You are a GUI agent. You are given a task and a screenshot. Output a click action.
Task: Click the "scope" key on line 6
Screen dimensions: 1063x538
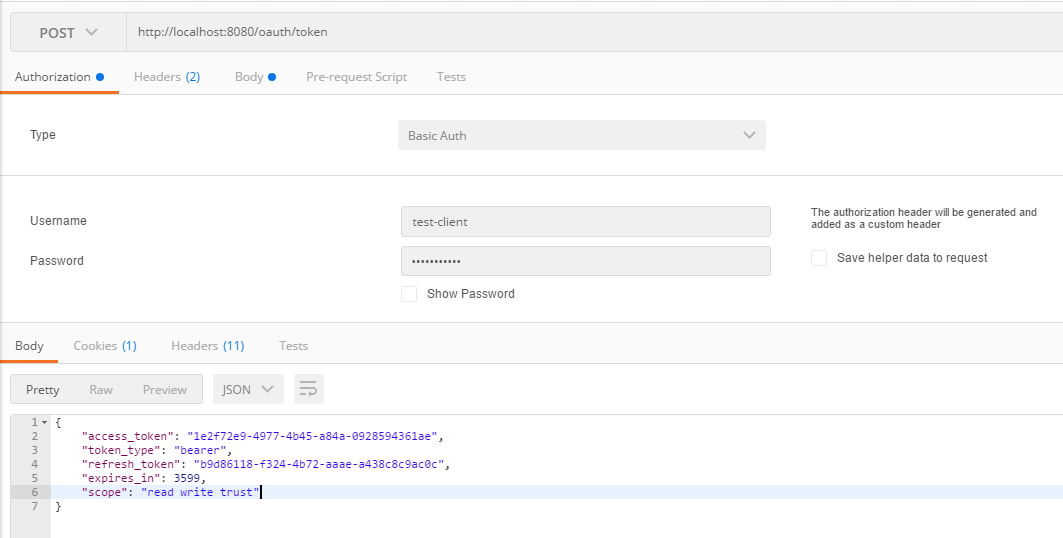105,492
